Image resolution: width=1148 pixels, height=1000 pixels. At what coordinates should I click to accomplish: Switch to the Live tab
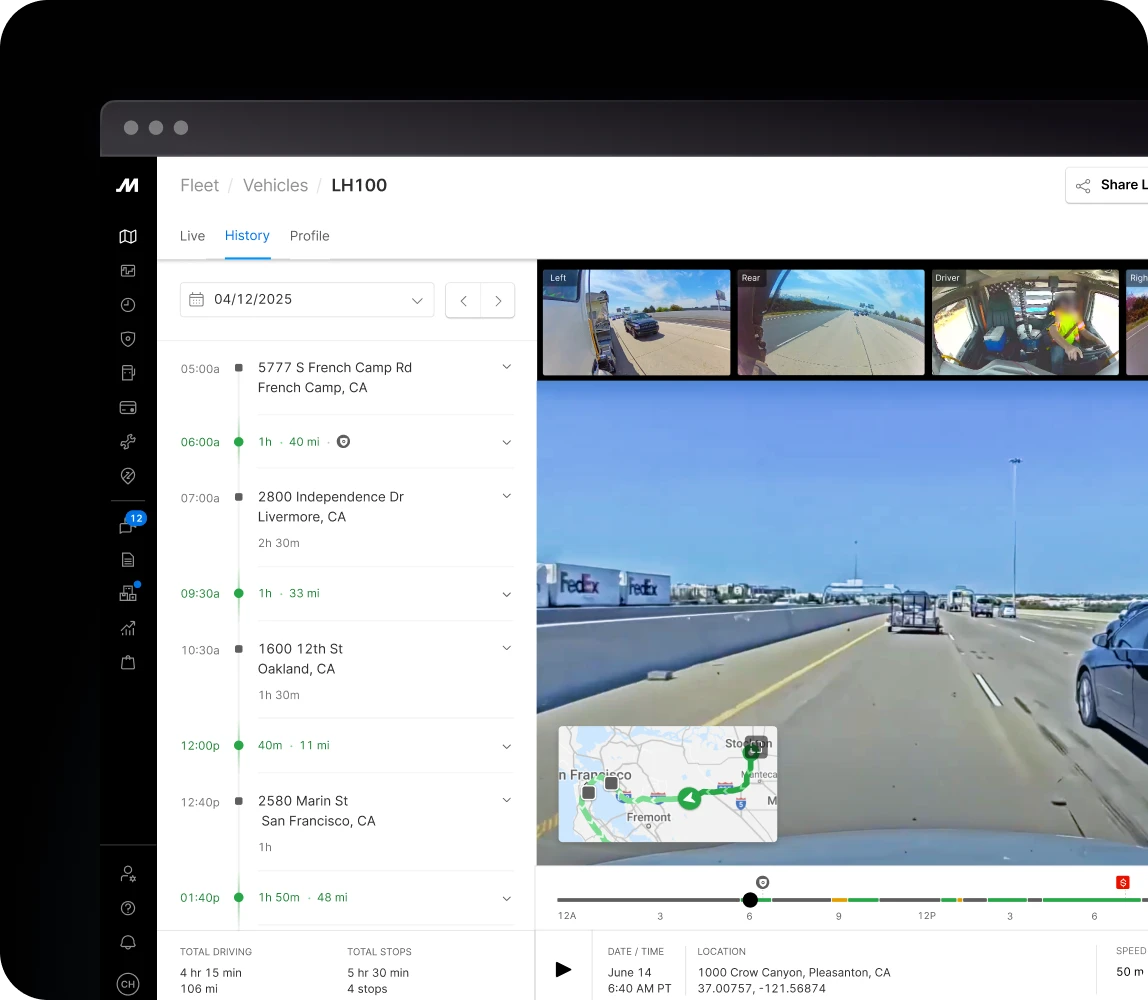click(192, 235)
